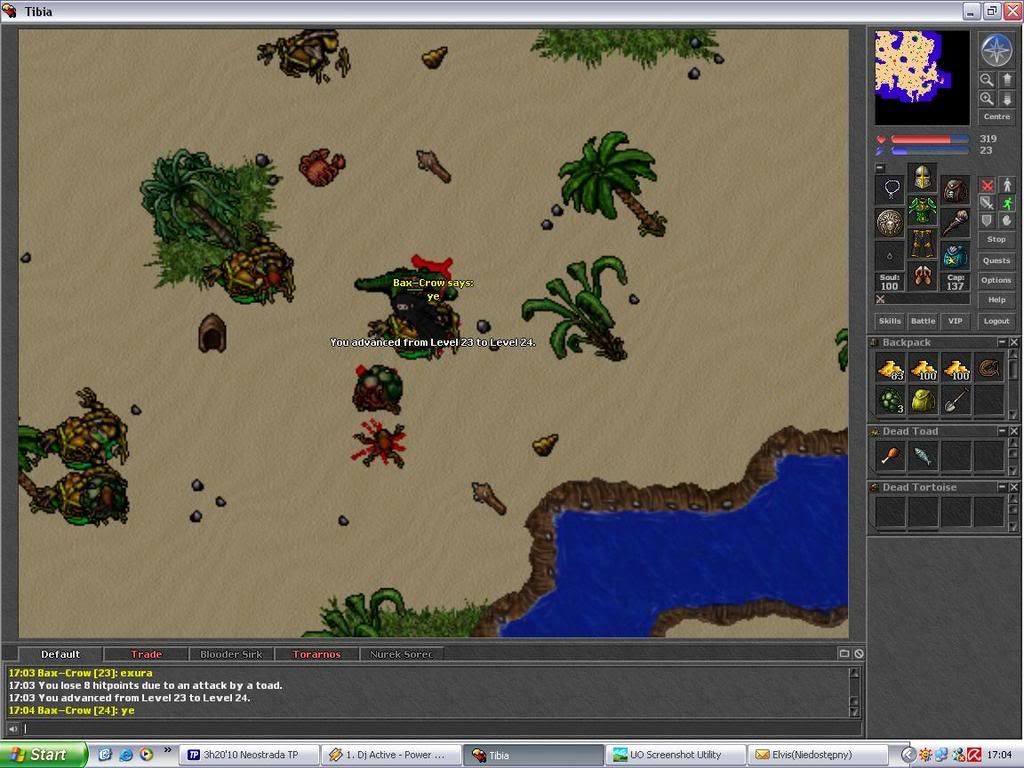Open Blooder Sirk chat tab
Screen dimensions: 1024x768
(x=231, y=654)
